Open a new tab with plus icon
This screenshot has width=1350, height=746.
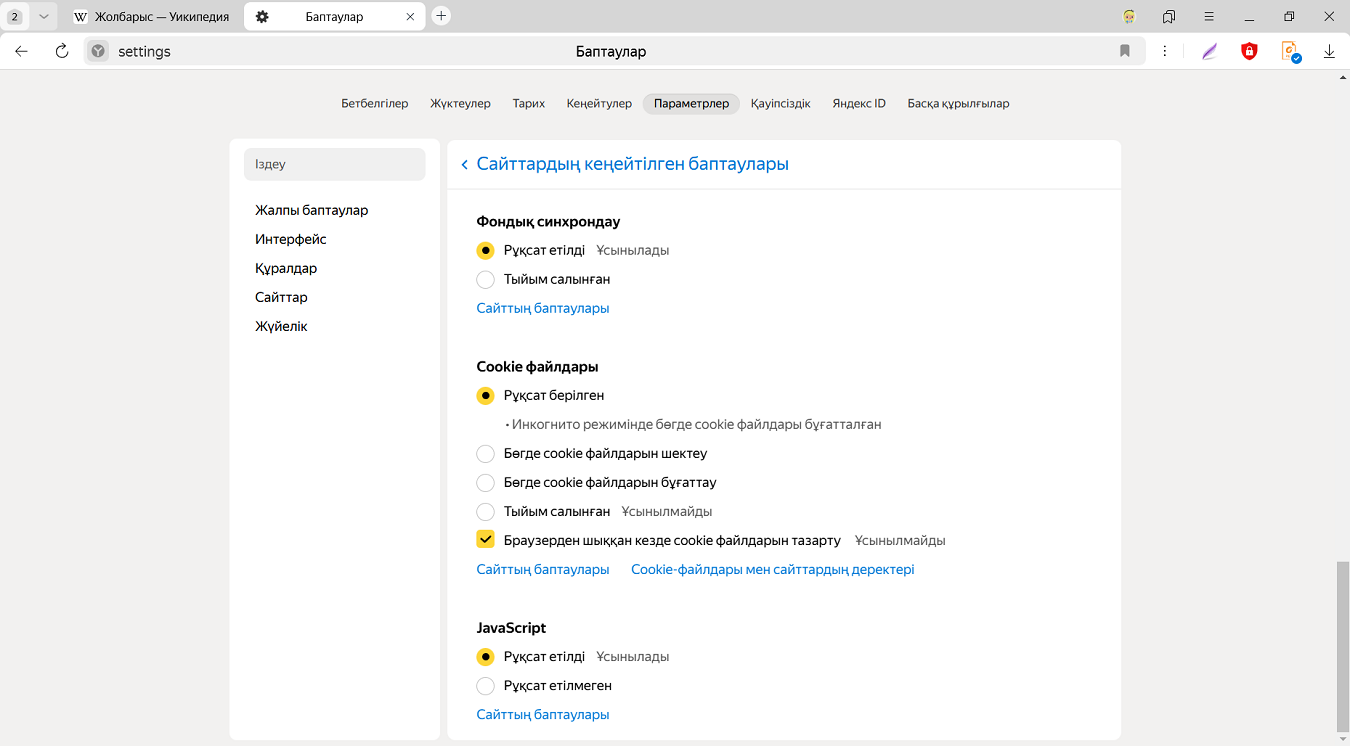[441, 16]
